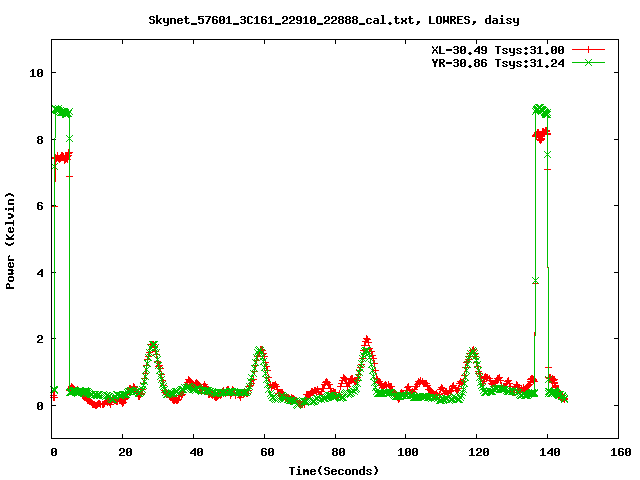Image resolution: width=640 pixels, height=480 pixels.
Task: Click the x-axis tick label 20
Action: 125,452
